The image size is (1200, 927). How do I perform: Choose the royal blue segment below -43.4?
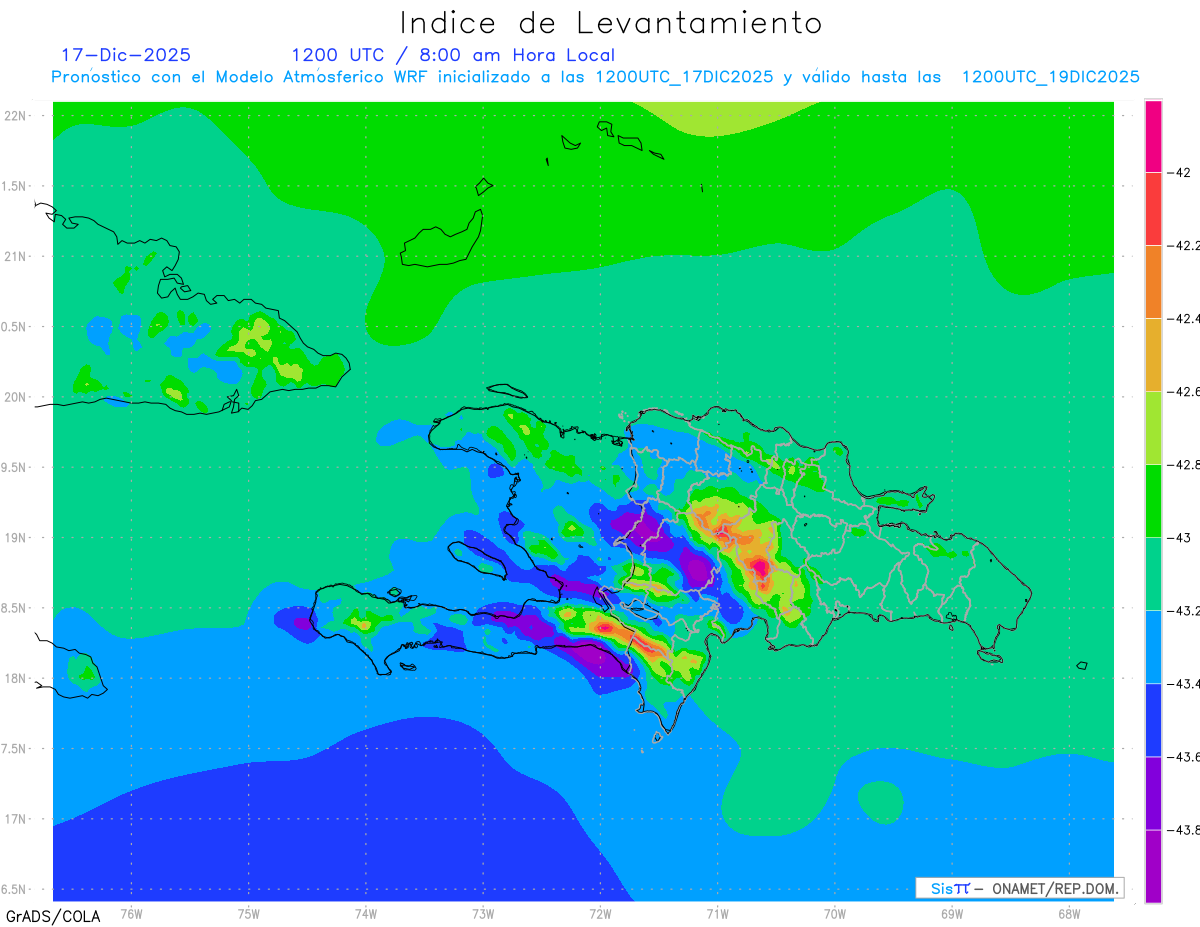point(1153,719)
